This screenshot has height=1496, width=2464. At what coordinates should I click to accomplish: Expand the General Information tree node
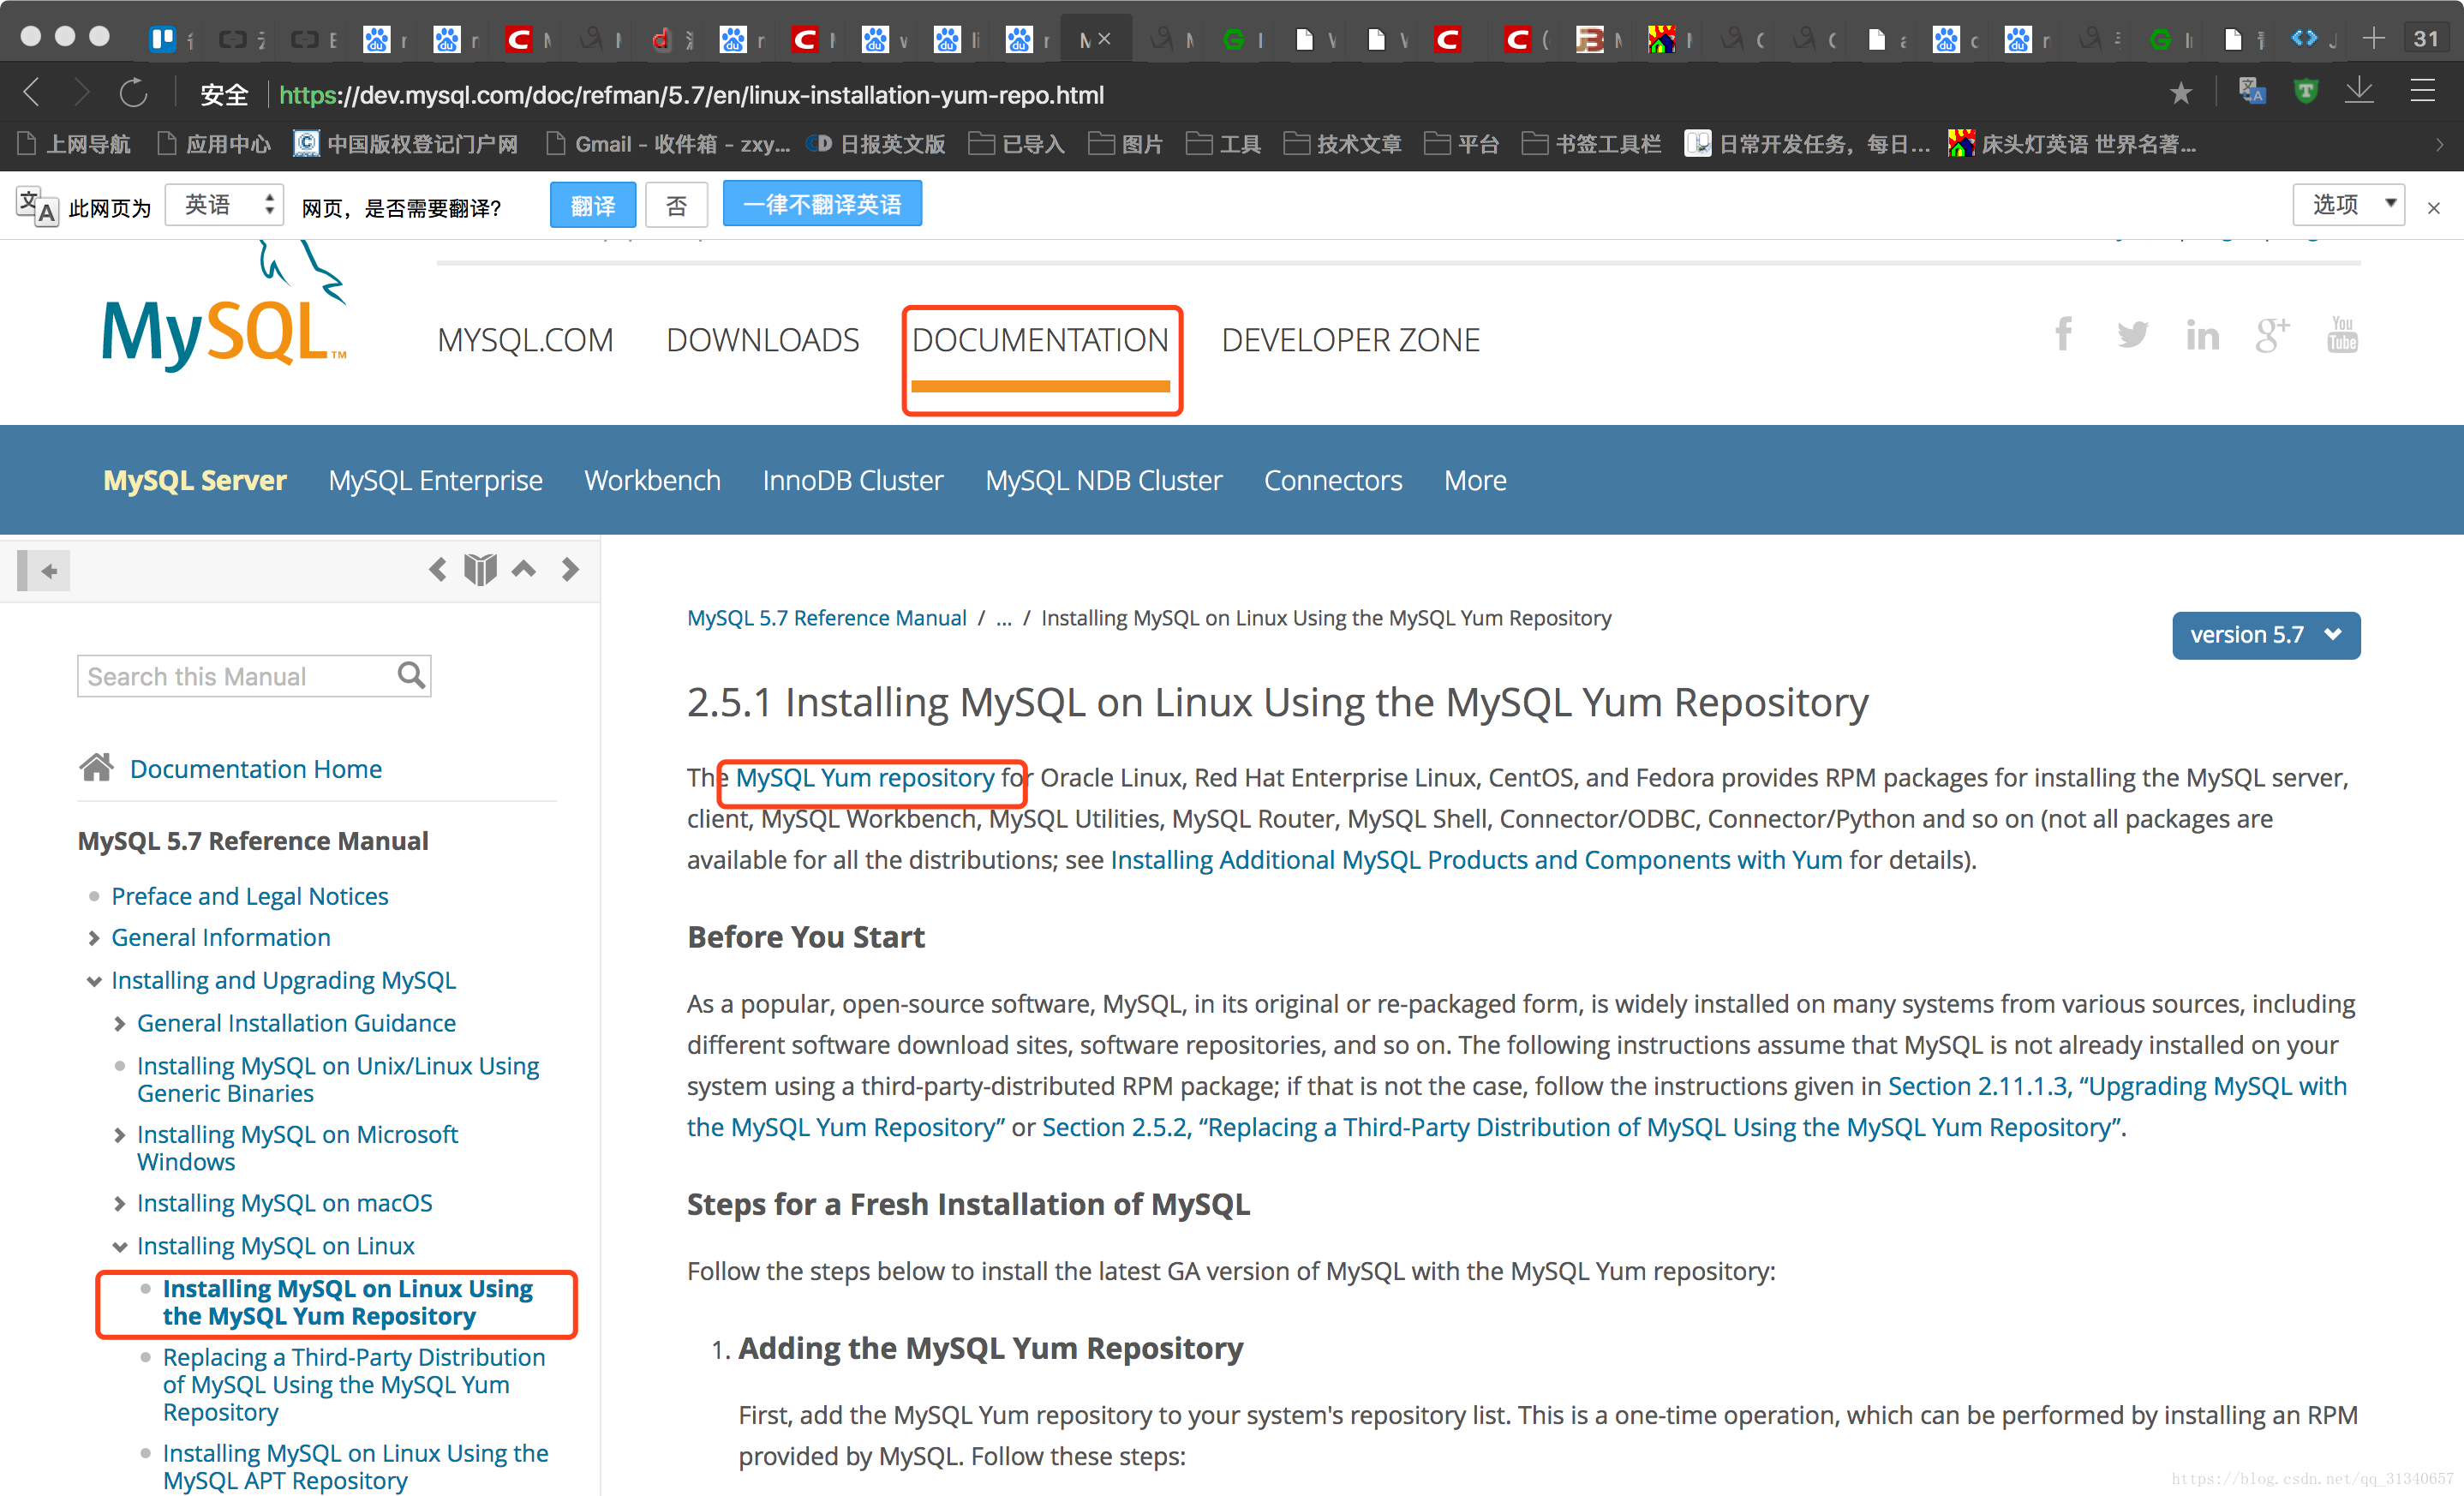pyautogui.click(x=94, y=938)
